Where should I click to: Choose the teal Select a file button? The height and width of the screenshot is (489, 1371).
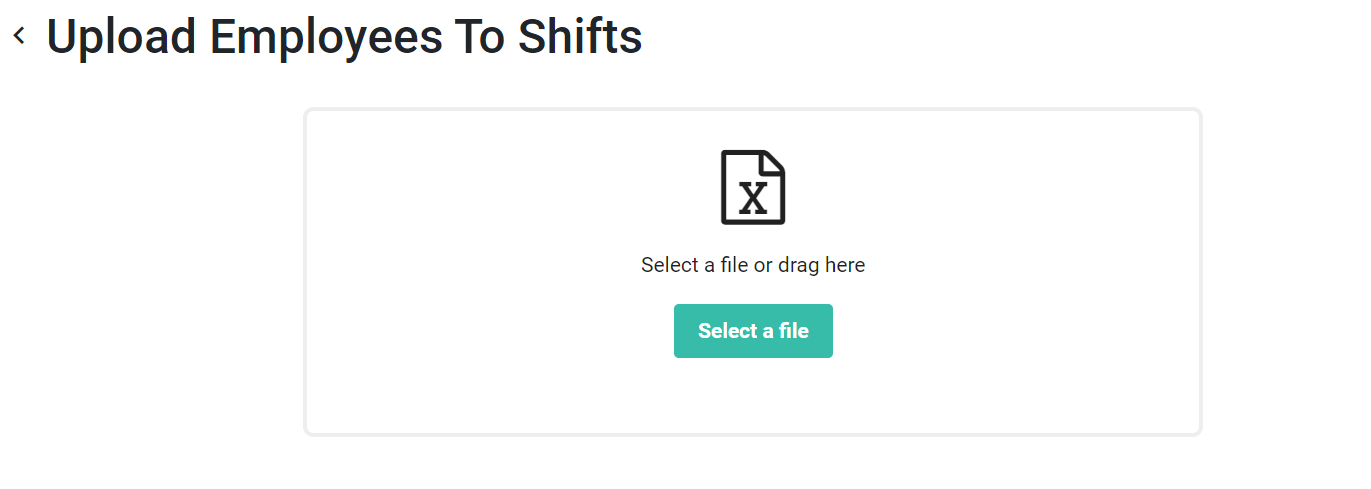pyautogui.click(x=753, y=331)
